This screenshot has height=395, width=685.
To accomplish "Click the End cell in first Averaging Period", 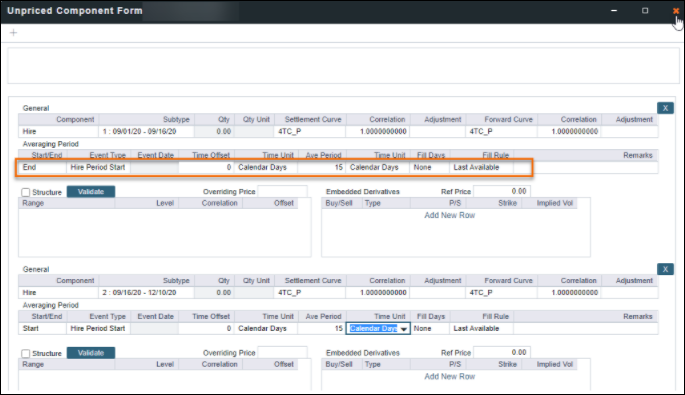I will tap(42, 167).
